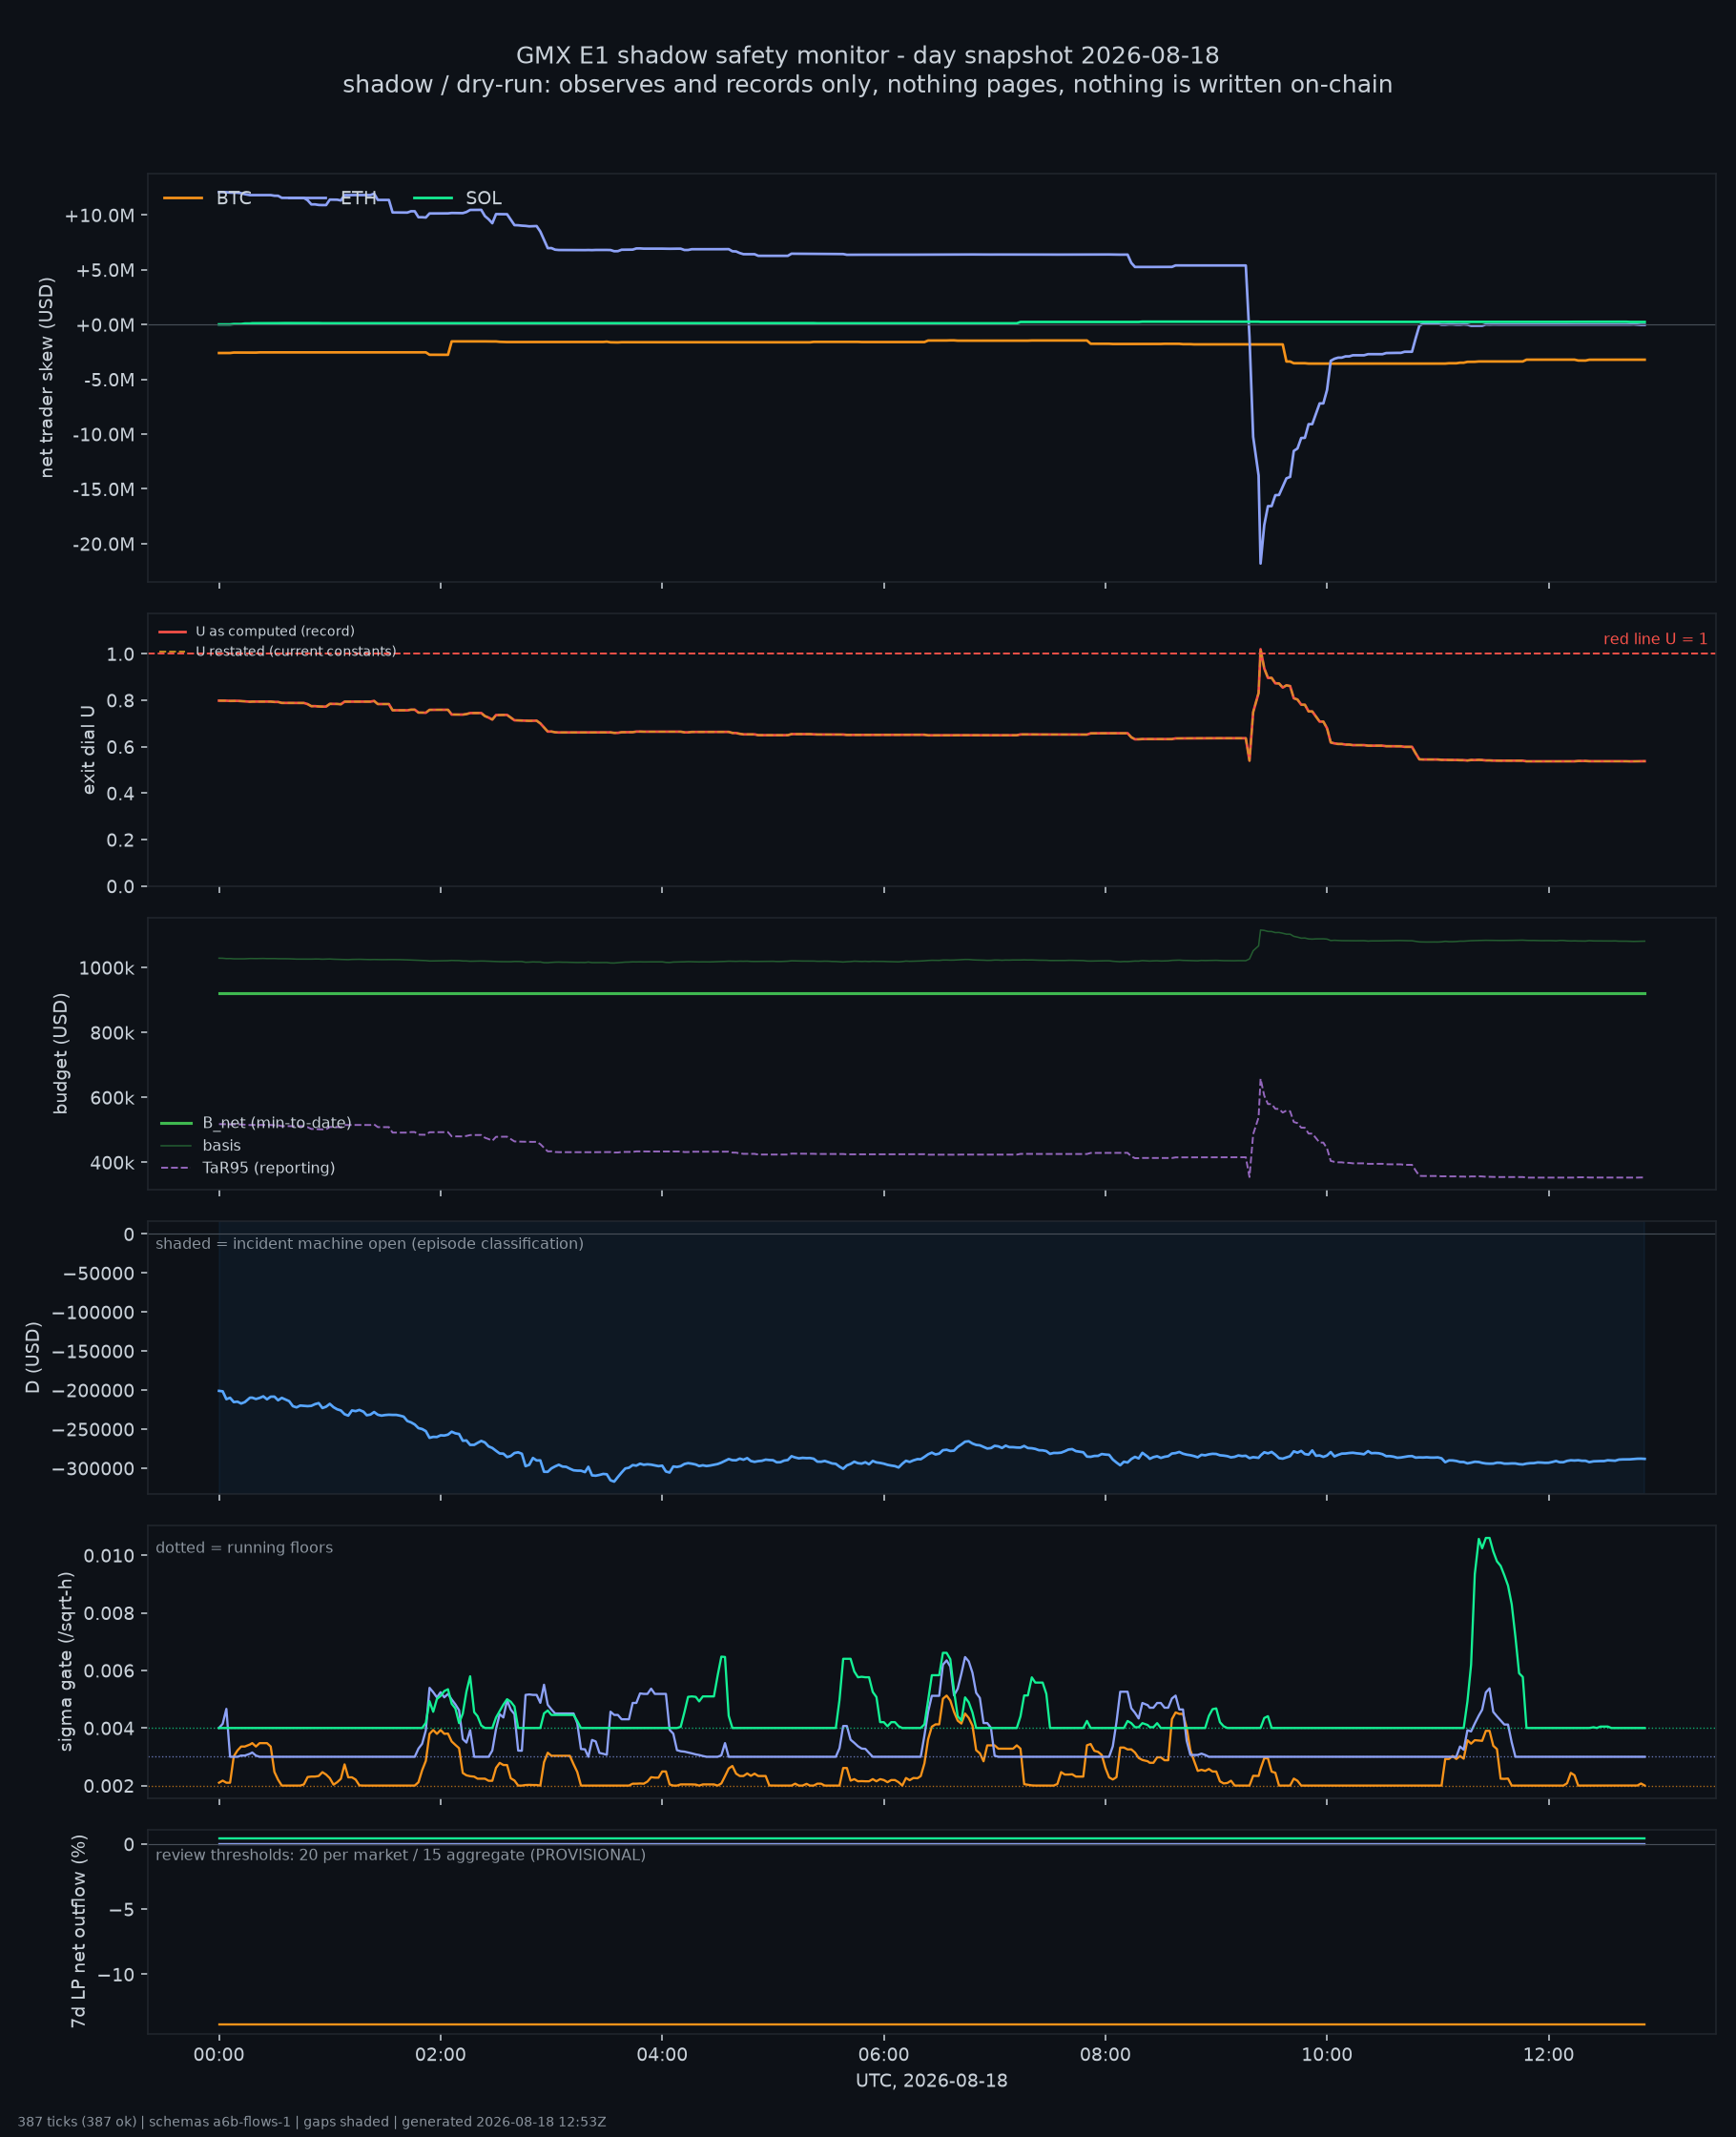The height and width of the screenshot is (2137, 1736).
Task: Select legend entry 'TaR95 (reporting)'
Action: click(269, 1168)
